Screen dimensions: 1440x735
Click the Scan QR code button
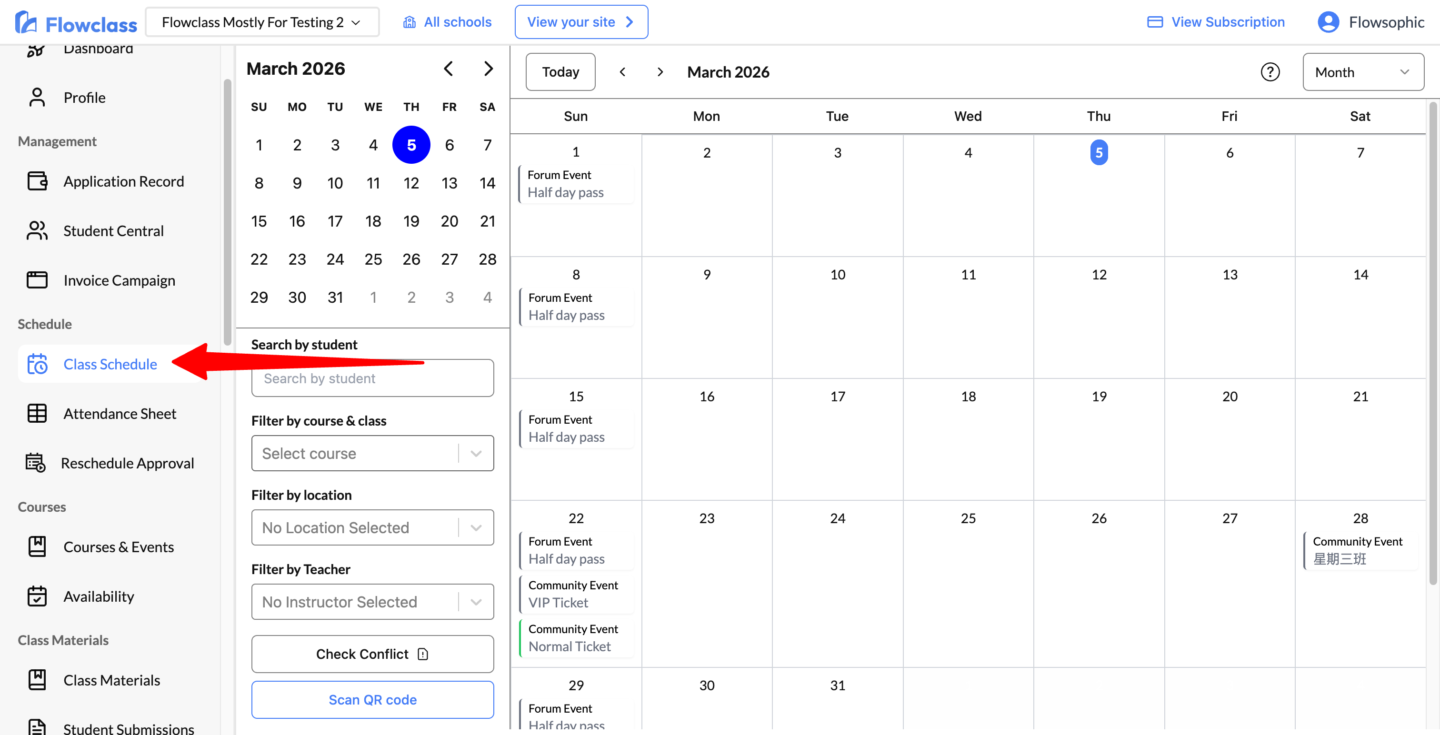coord(372,700)
